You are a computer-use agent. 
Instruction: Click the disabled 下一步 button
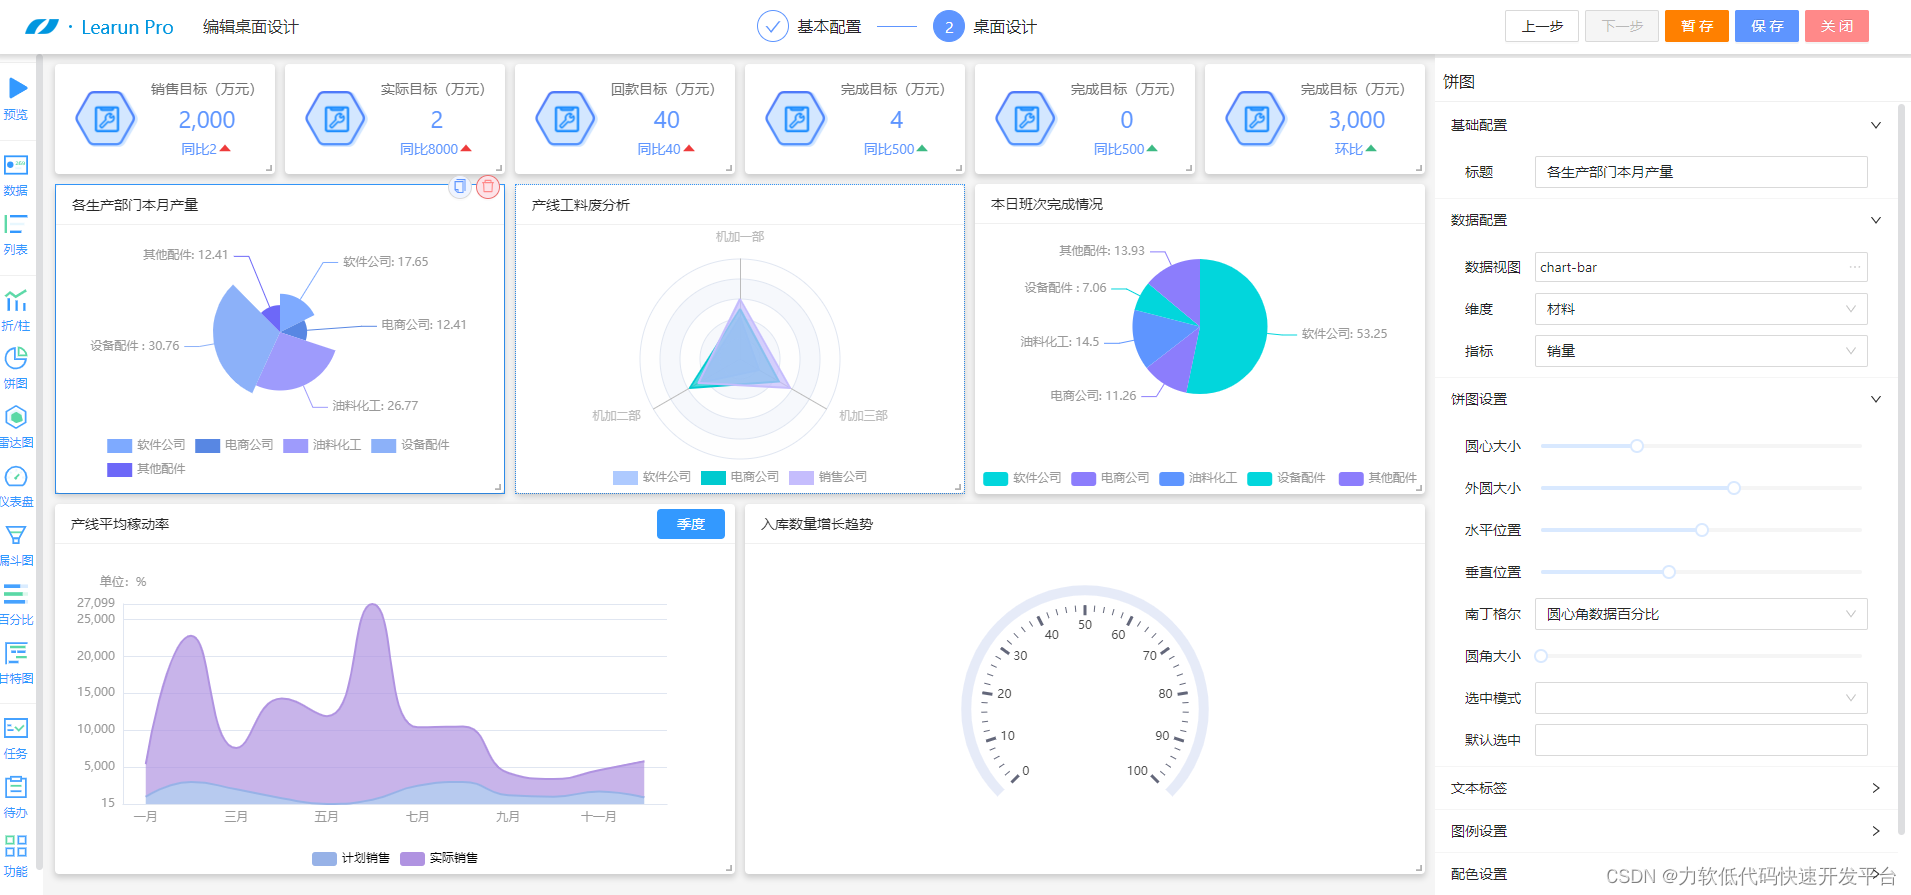pos(1622,26)
